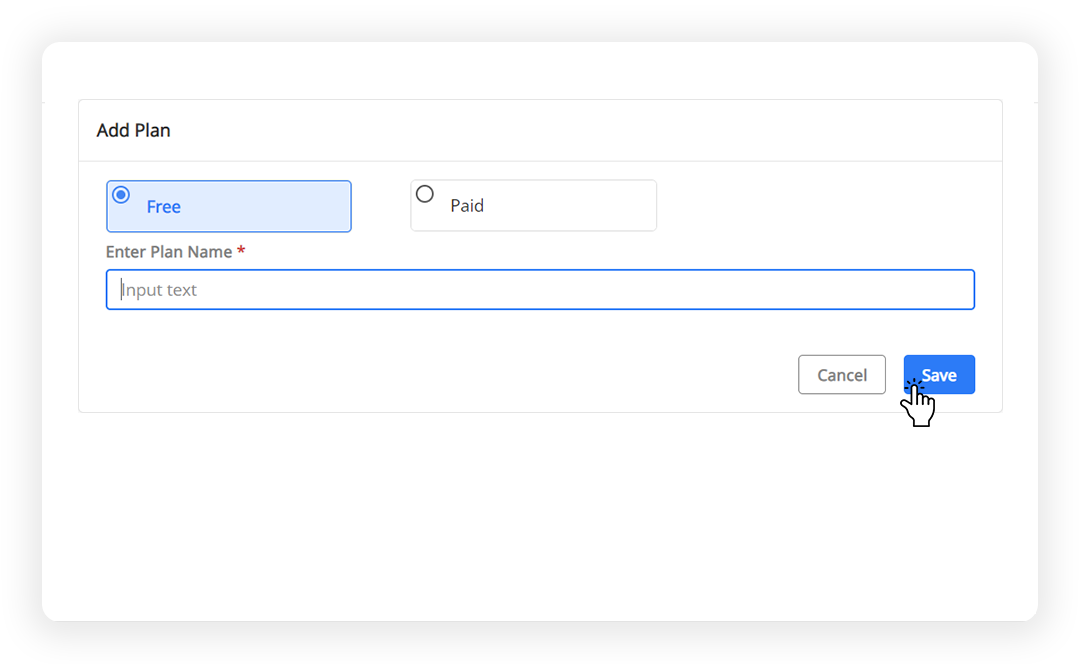Click the filled blue dot inside Free radio
1080x664 pixels.
coord(121,195)
